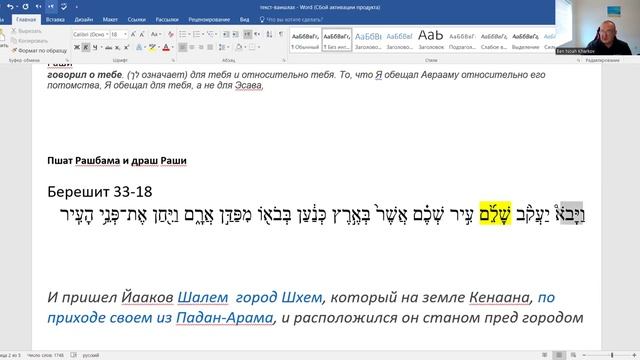Click the borders icon in paragraph group

pos(252,47)
